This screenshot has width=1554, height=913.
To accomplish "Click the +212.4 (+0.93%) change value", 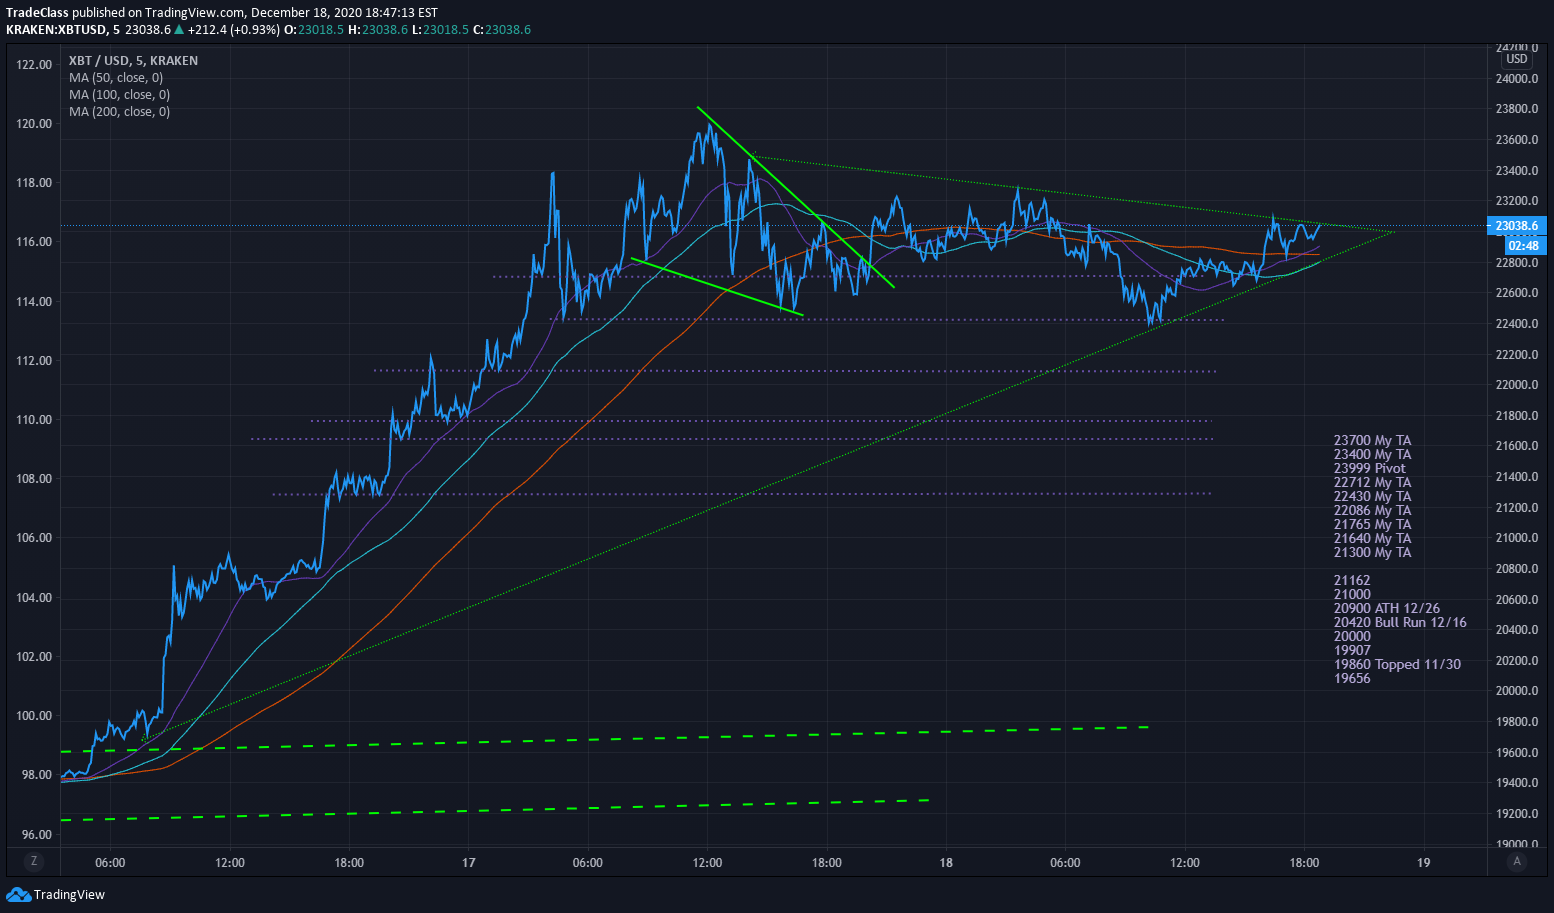I will [x=233, y=30].
